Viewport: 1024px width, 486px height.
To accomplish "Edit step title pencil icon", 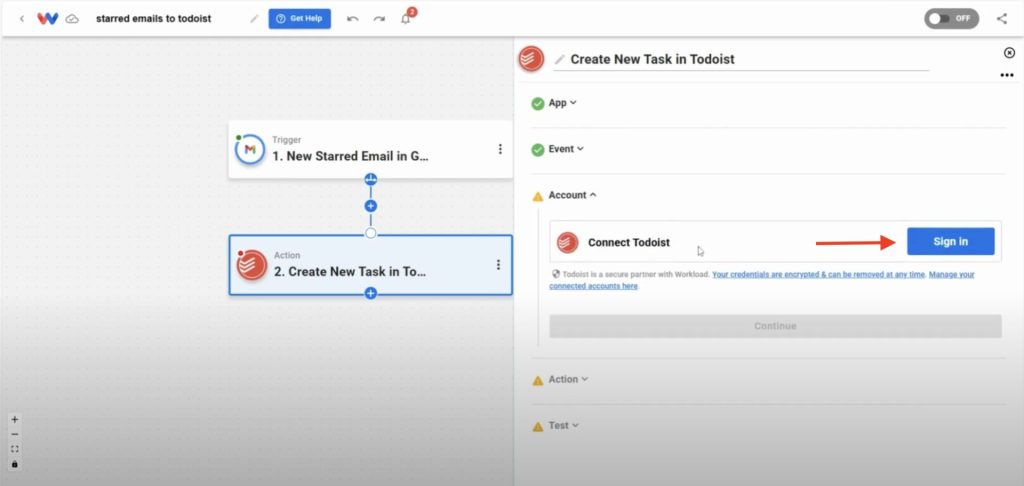I will (559, 59).
